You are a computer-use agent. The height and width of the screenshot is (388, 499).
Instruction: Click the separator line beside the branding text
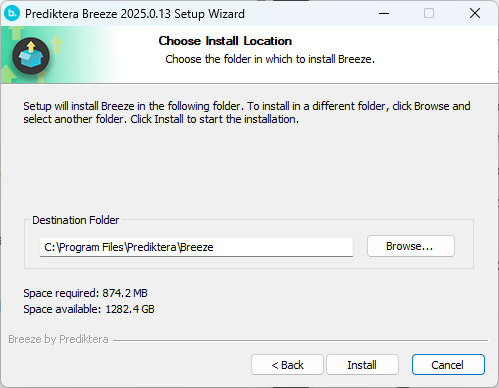300,340
